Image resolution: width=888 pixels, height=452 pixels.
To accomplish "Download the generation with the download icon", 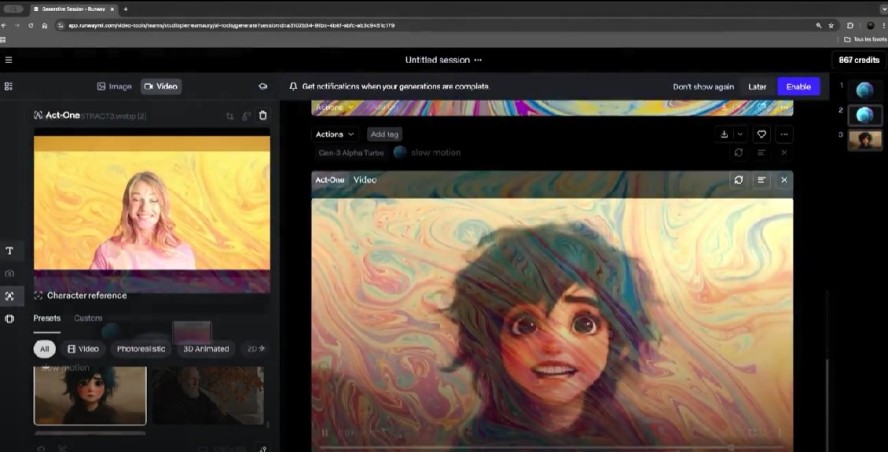I will (724, 134).
